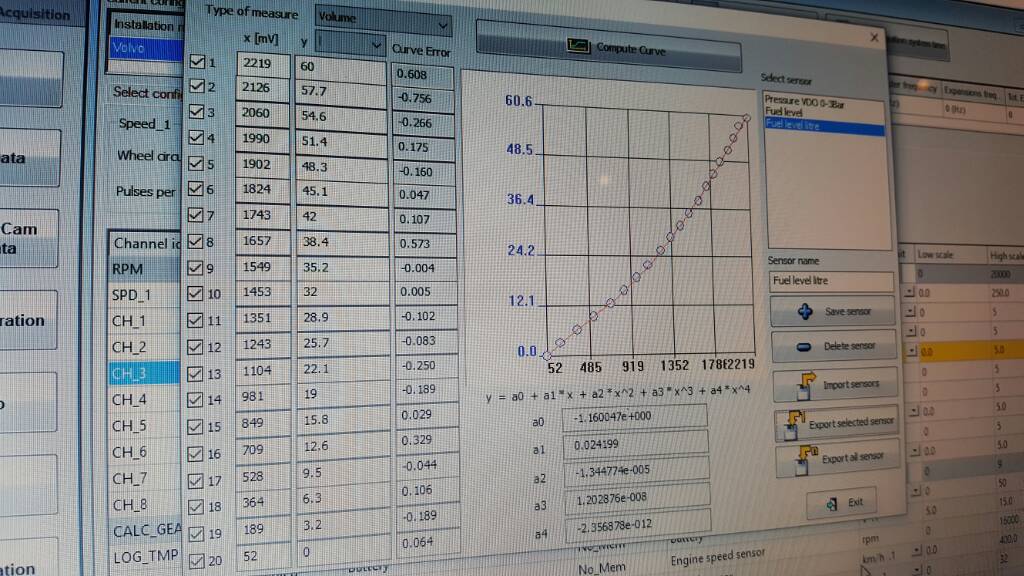Toggle checkbox for point 20
Screen dimensions: 1024x576
(x=197, y=560)
